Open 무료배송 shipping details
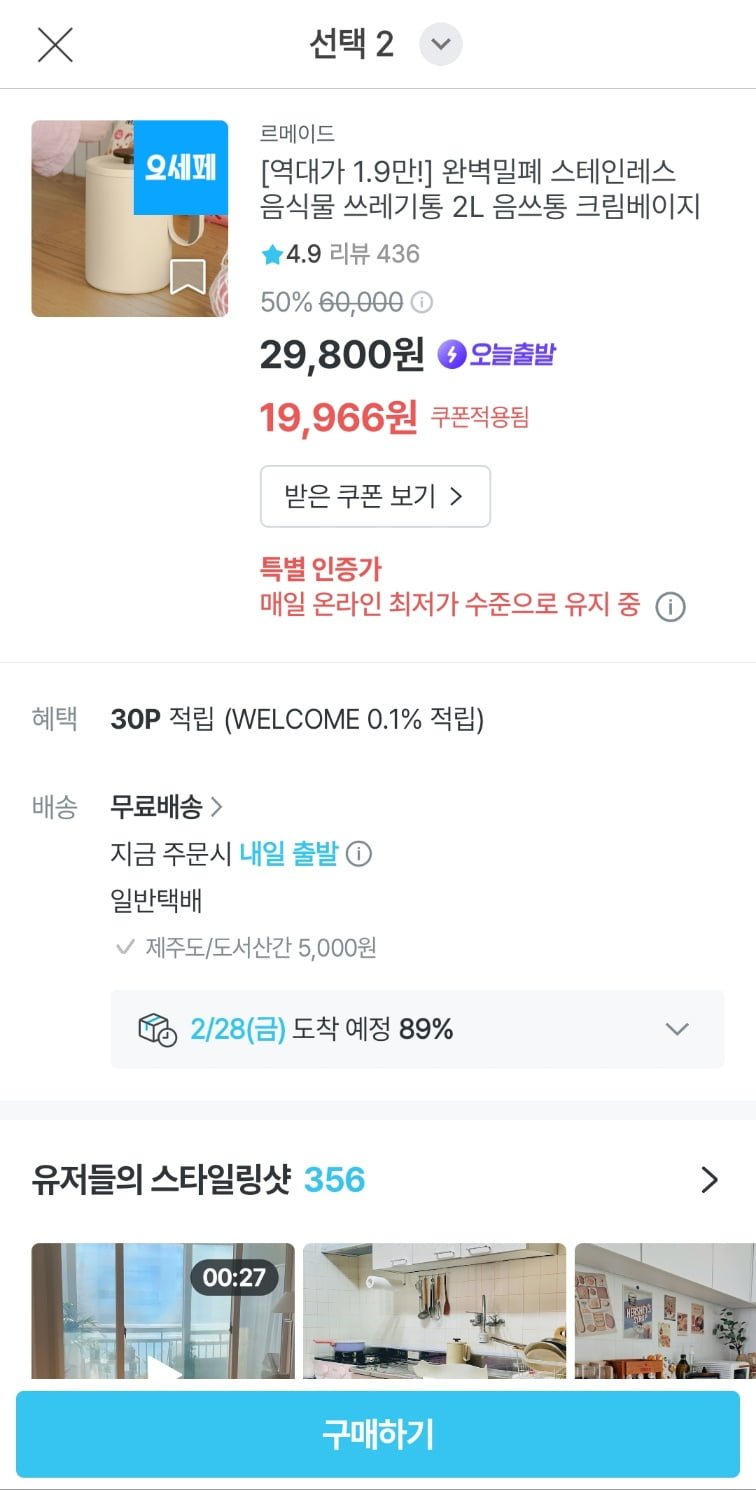The width and height of the screenshot is (756, 1490). point(166,806)
